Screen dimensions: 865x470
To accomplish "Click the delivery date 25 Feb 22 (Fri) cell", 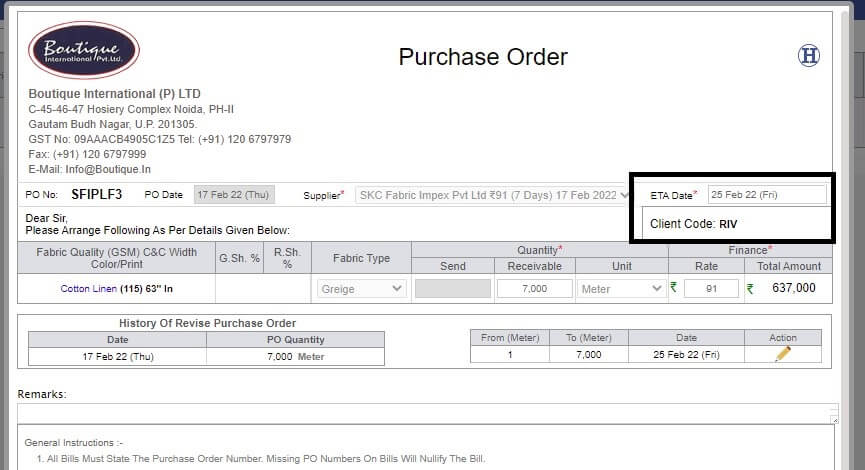I will coord(686,354).
